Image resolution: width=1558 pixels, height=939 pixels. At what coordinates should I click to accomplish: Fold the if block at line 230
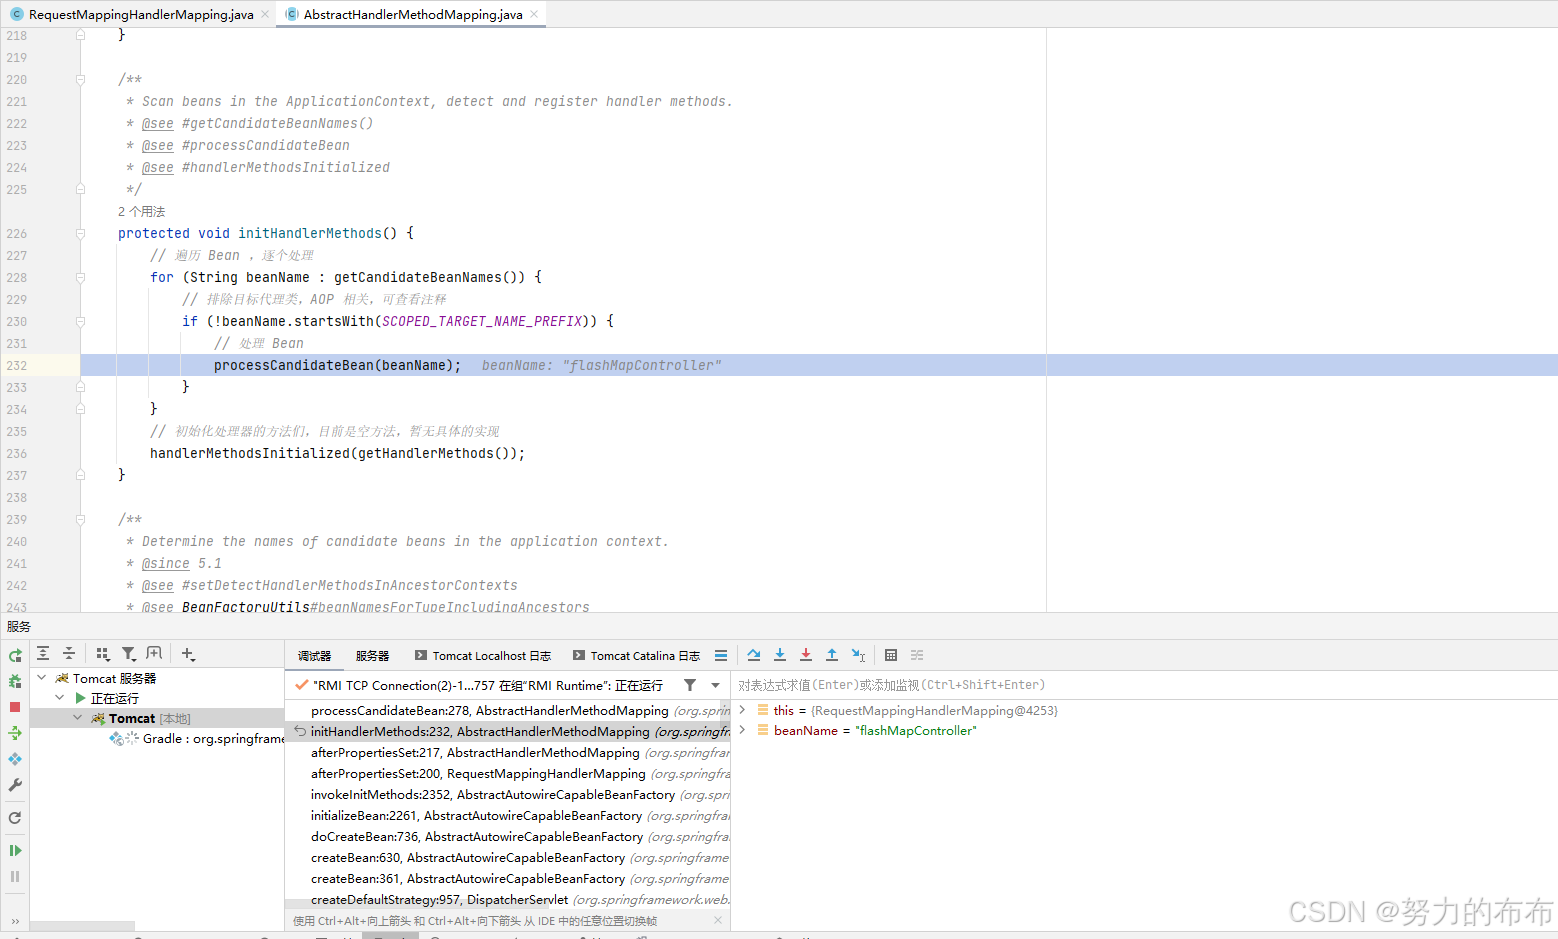pos(80,321)
